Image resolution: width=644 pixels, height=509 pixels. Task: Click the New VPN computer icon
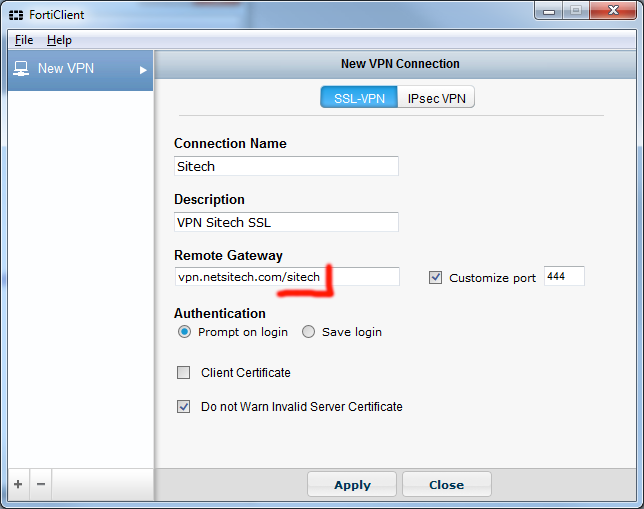(x=20, y=69)
